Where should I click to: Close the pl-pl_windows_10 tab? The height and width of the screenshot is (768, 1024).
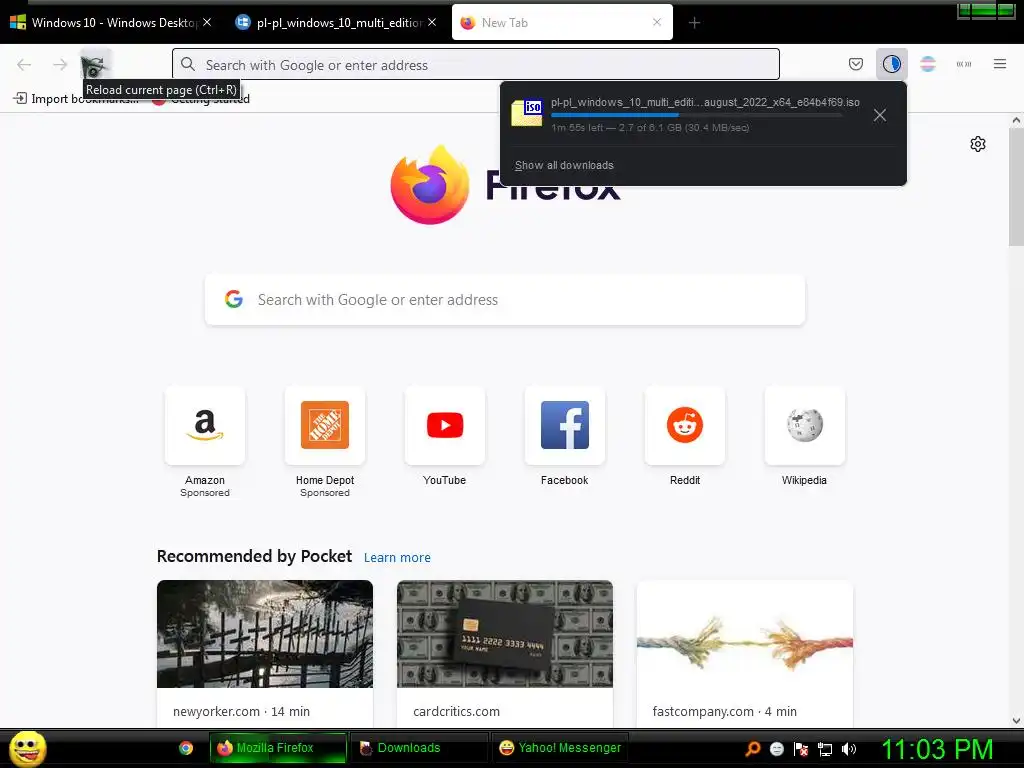point(432,22)
